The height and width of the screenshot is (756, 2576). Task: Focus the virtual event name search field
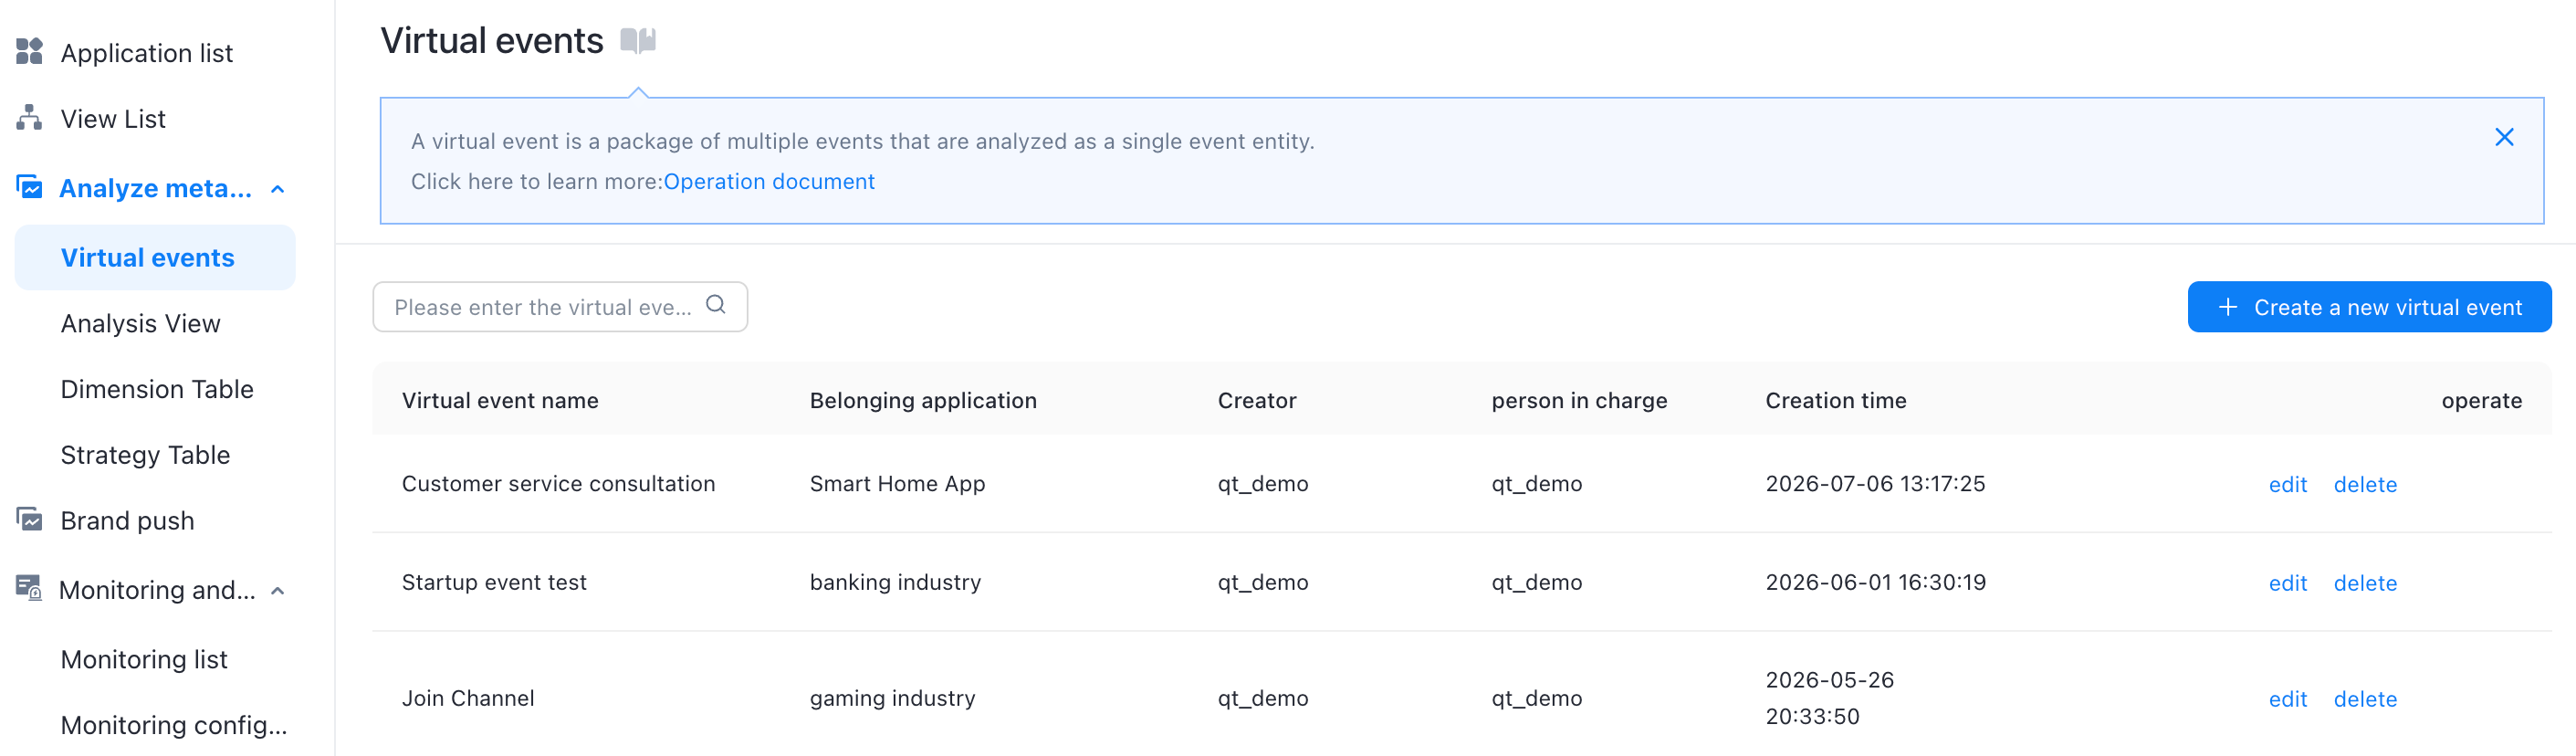point(560,307)
